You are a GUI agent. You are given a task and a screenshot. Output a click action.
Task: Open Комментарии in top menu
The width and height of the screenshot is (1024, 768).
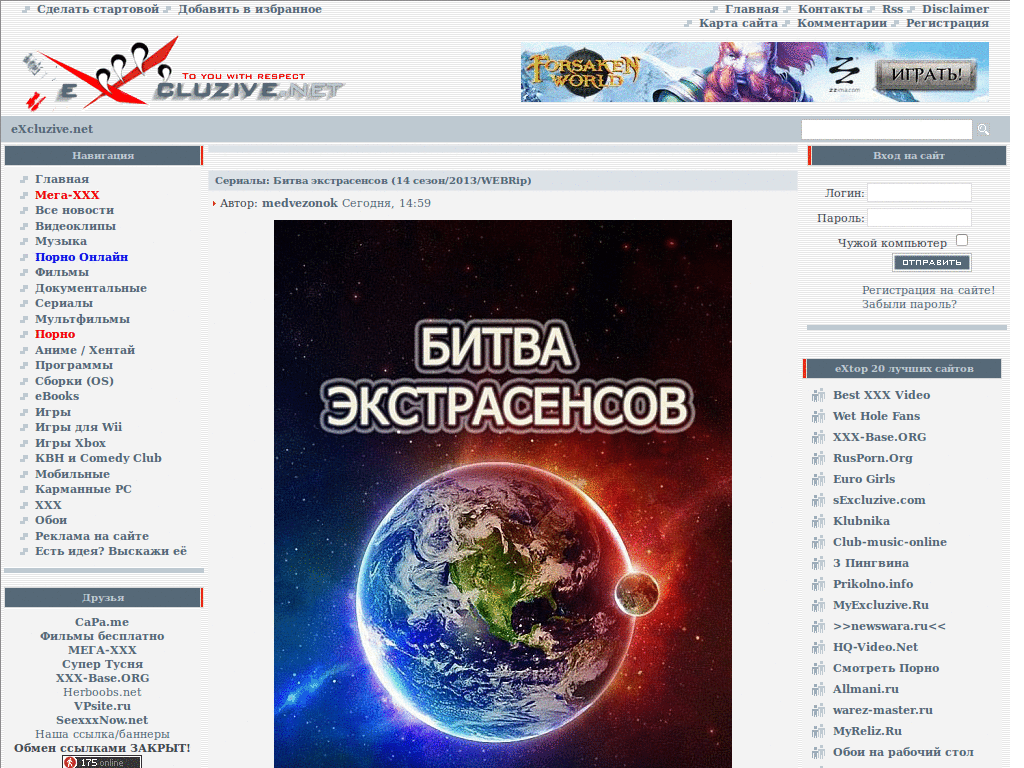coord(842,24)
